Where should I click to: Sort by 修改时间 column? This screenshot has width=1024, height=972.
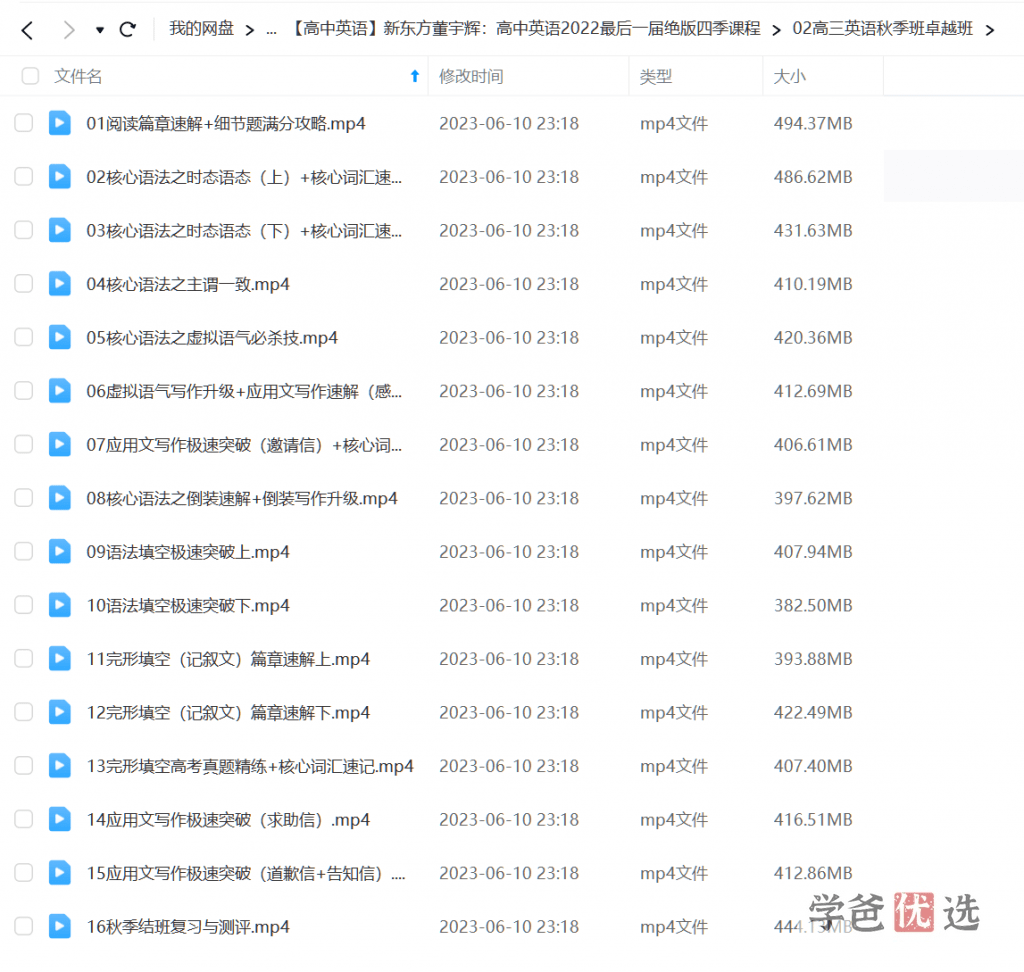(x=471, y=76)
